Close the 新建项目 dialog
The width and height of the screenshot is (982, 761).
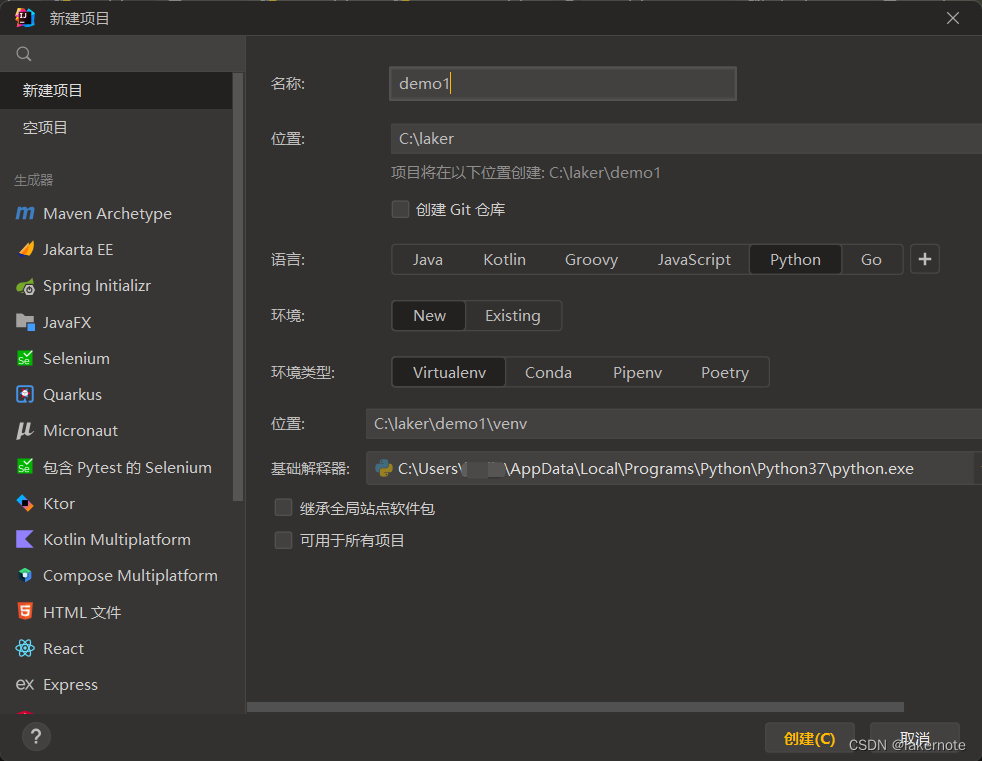tap(953, 18)
